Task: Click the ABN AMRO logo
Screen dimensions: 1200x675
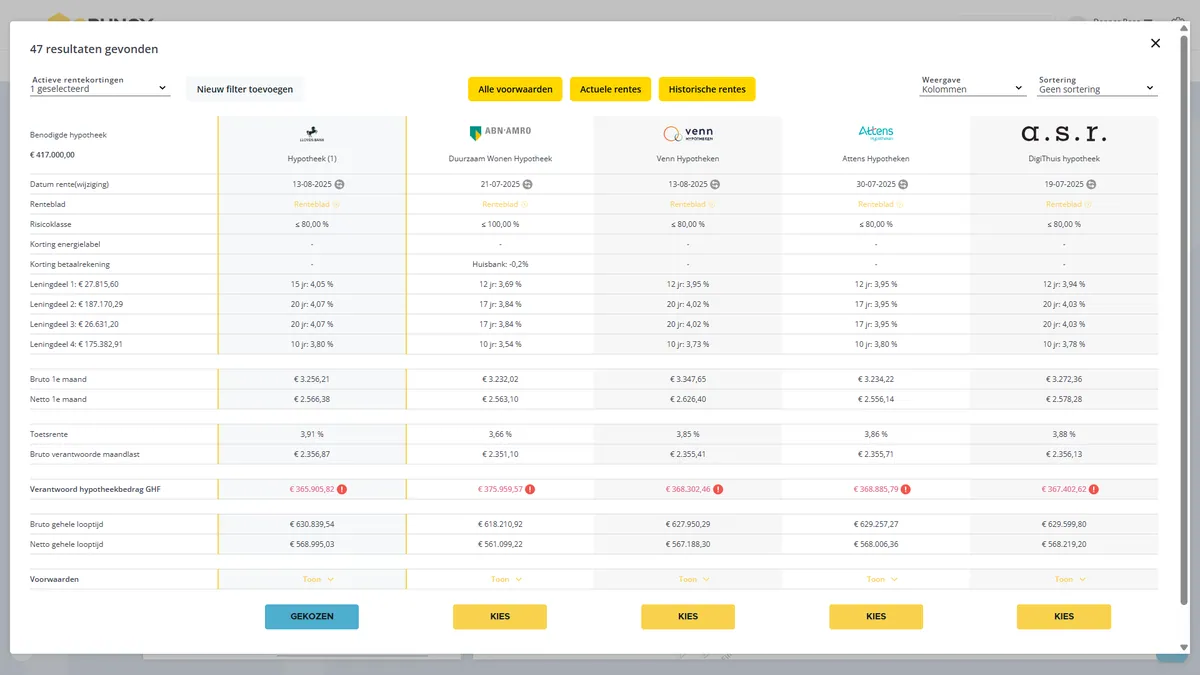Action: pyautogui.click(x=500, y=132)
